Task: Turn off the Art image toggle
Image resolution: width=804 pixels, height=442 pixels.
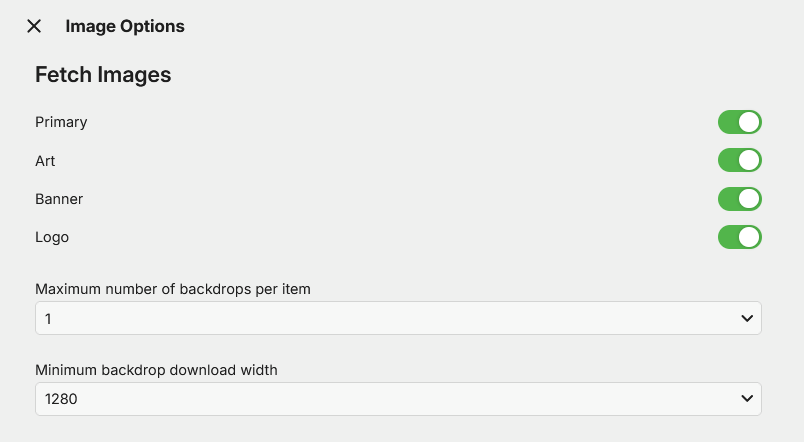Action: [740, 160]
